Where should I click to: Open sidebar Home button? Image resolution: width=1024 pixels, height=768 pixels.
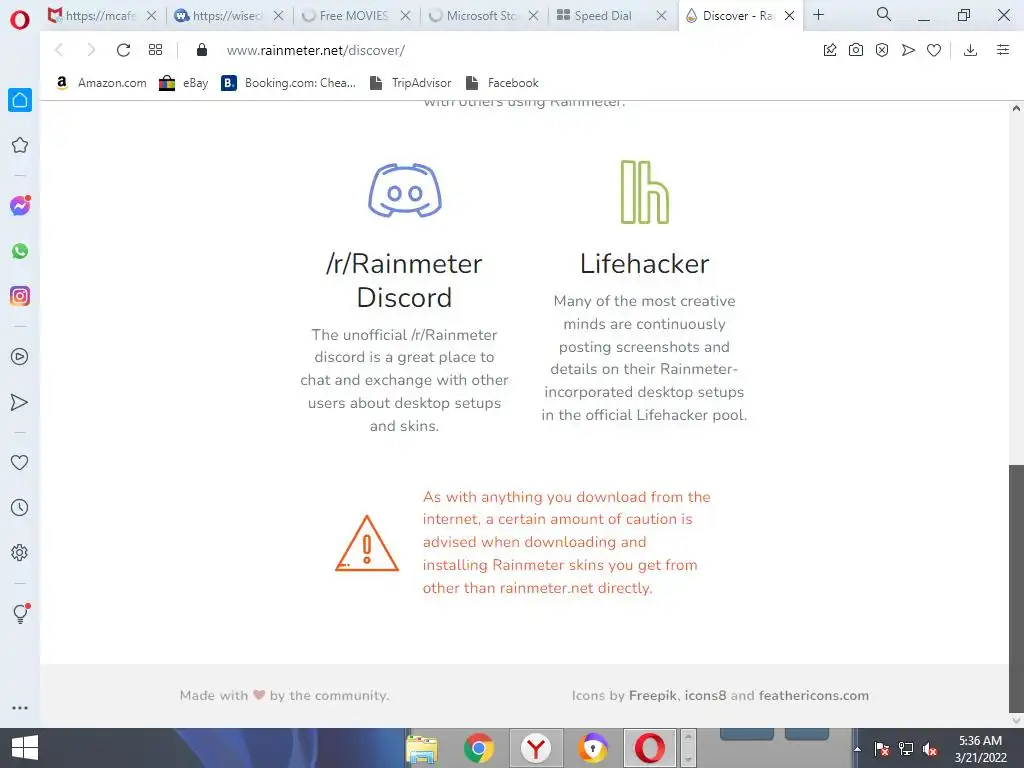pyautogui.click(x=20, y=100)
